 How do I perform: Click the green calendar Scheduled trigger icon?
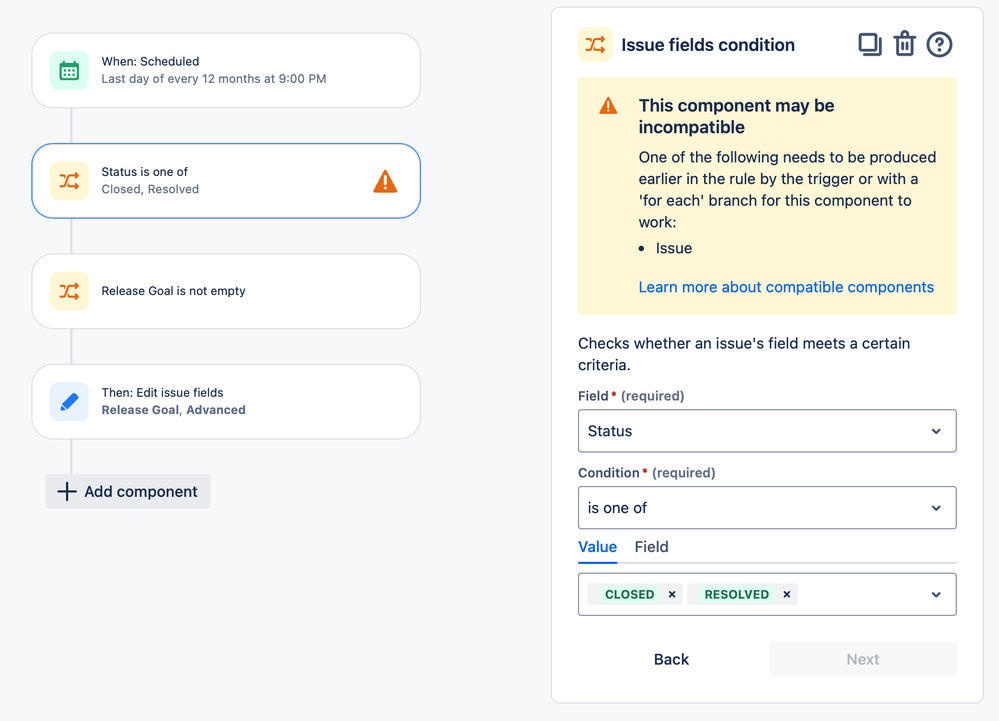coord(69,70)
